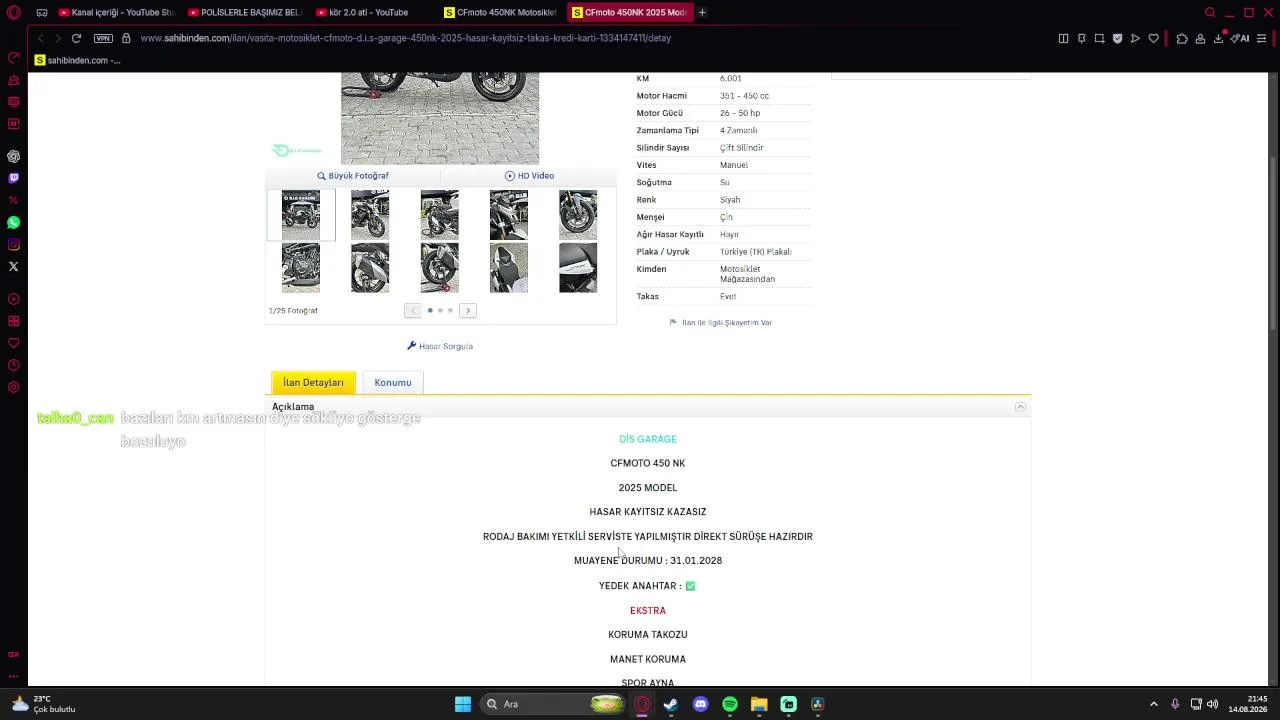The width and height of the screenshot is (1280, 720).
Task: Open sidebar settings gear icon
Action: coord(13,387)
